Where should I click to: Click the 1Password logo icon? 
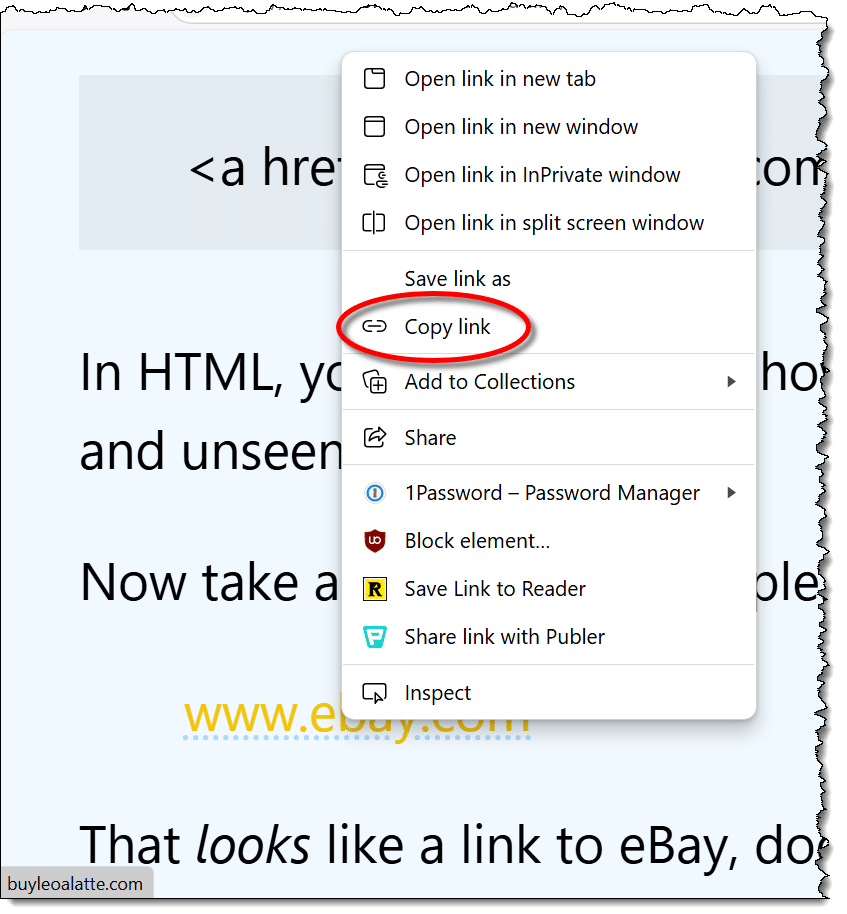coord(375,493)
